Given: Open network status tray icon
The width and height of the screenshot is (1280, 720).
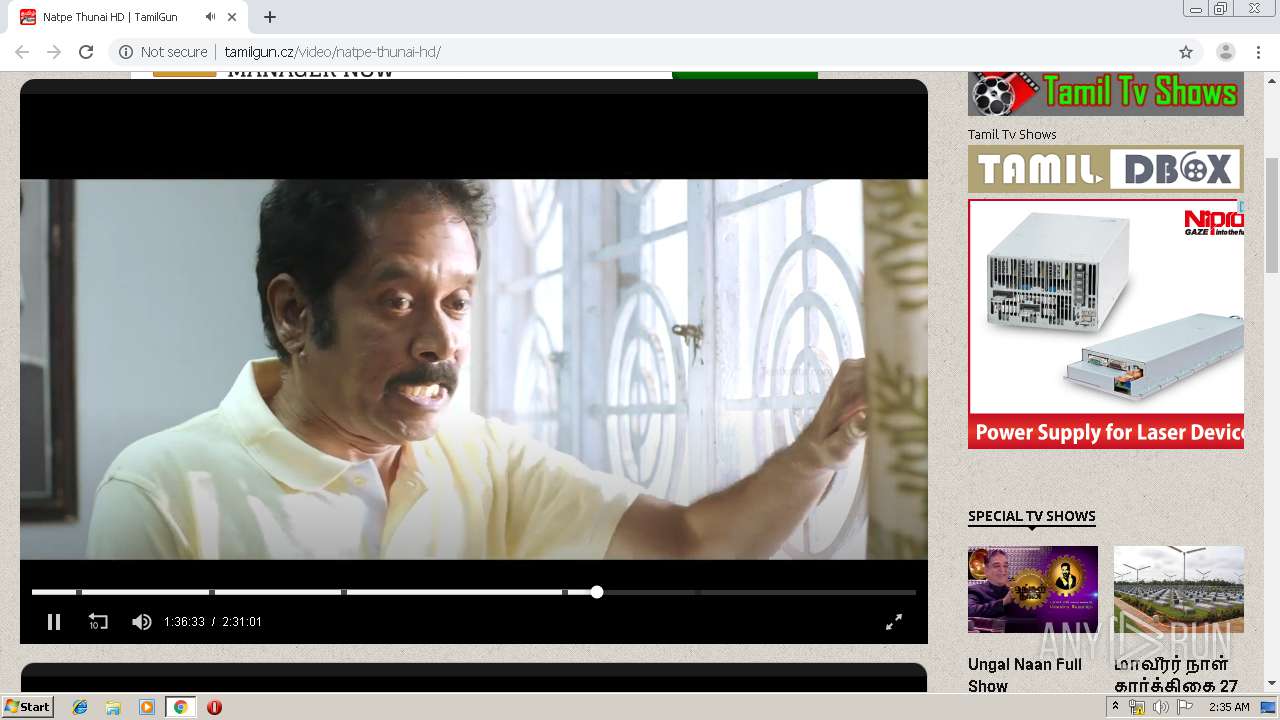Looking at the screenshot, I should [1137, 707].
